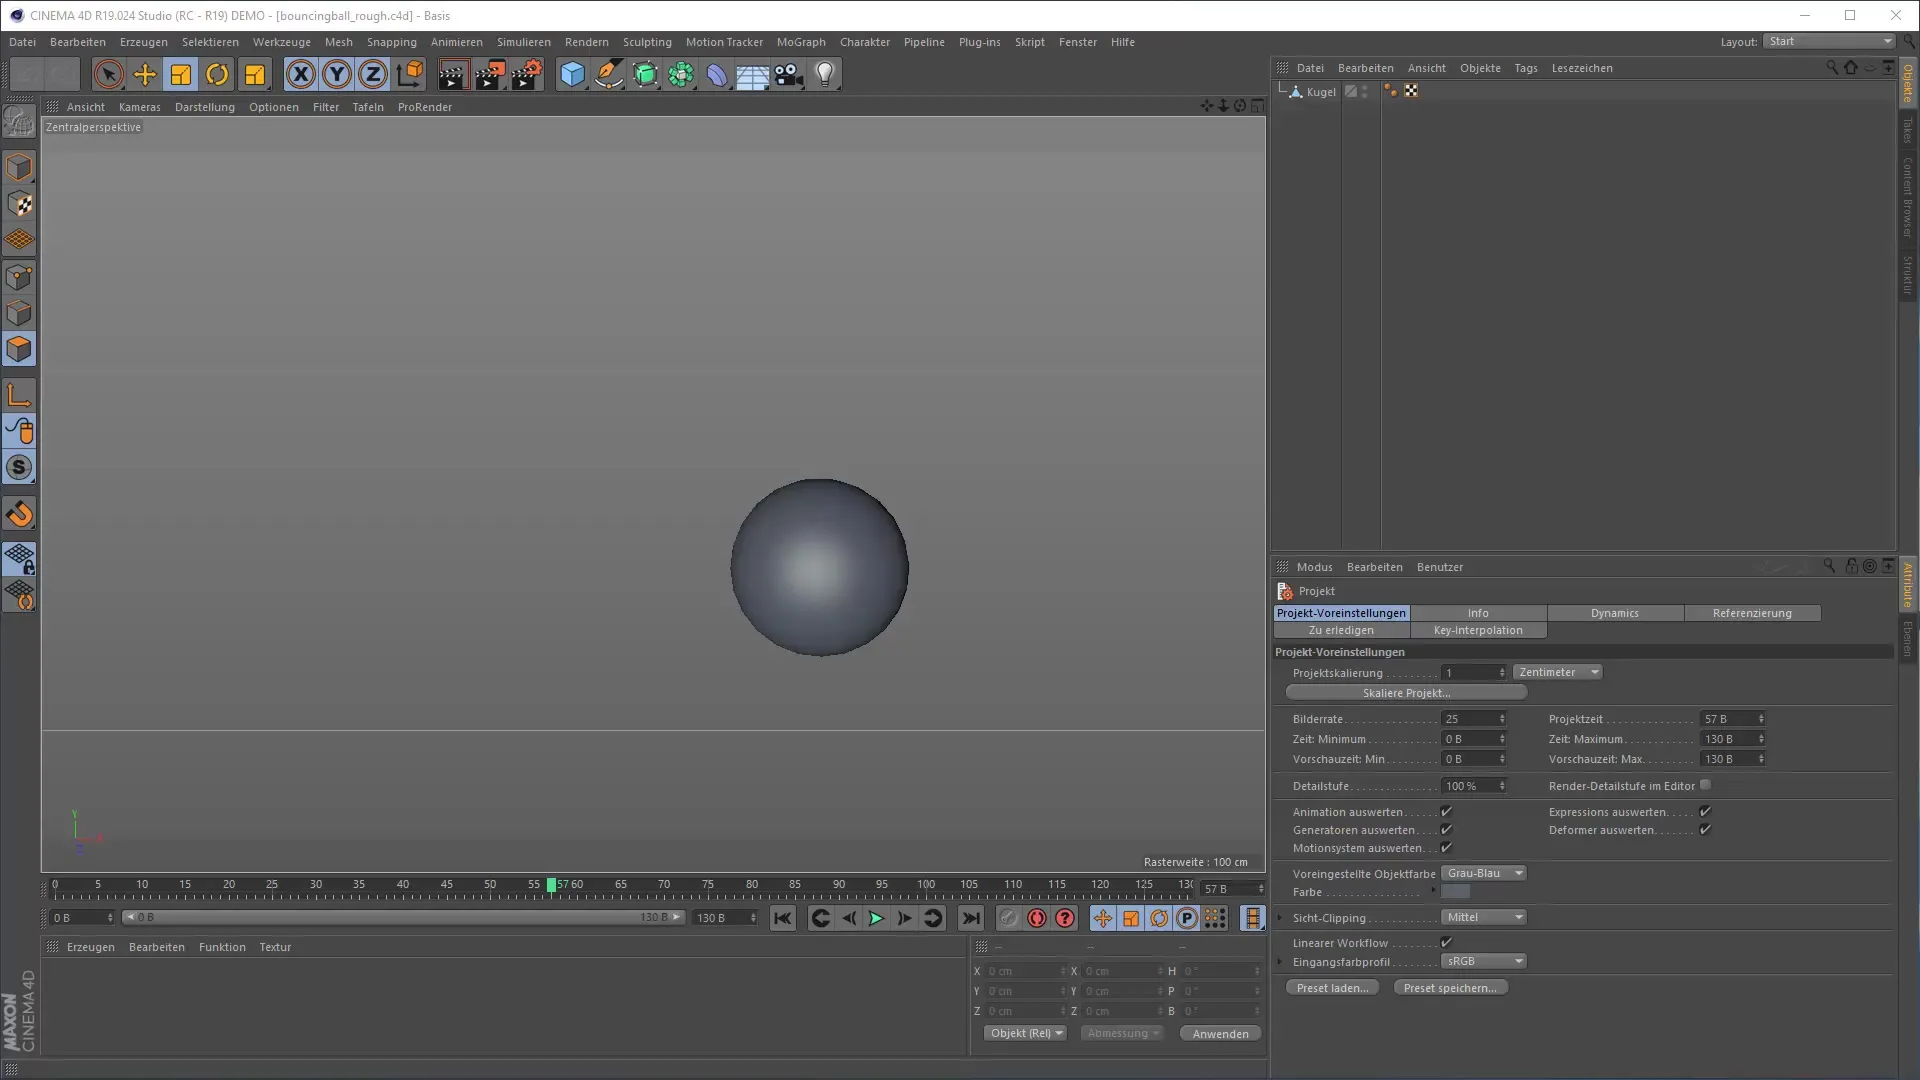Viewport: 1920px width, 1080px height.
Task: Open the Zentimeter unit dropdown
Action: click(x=1558, y=672)
